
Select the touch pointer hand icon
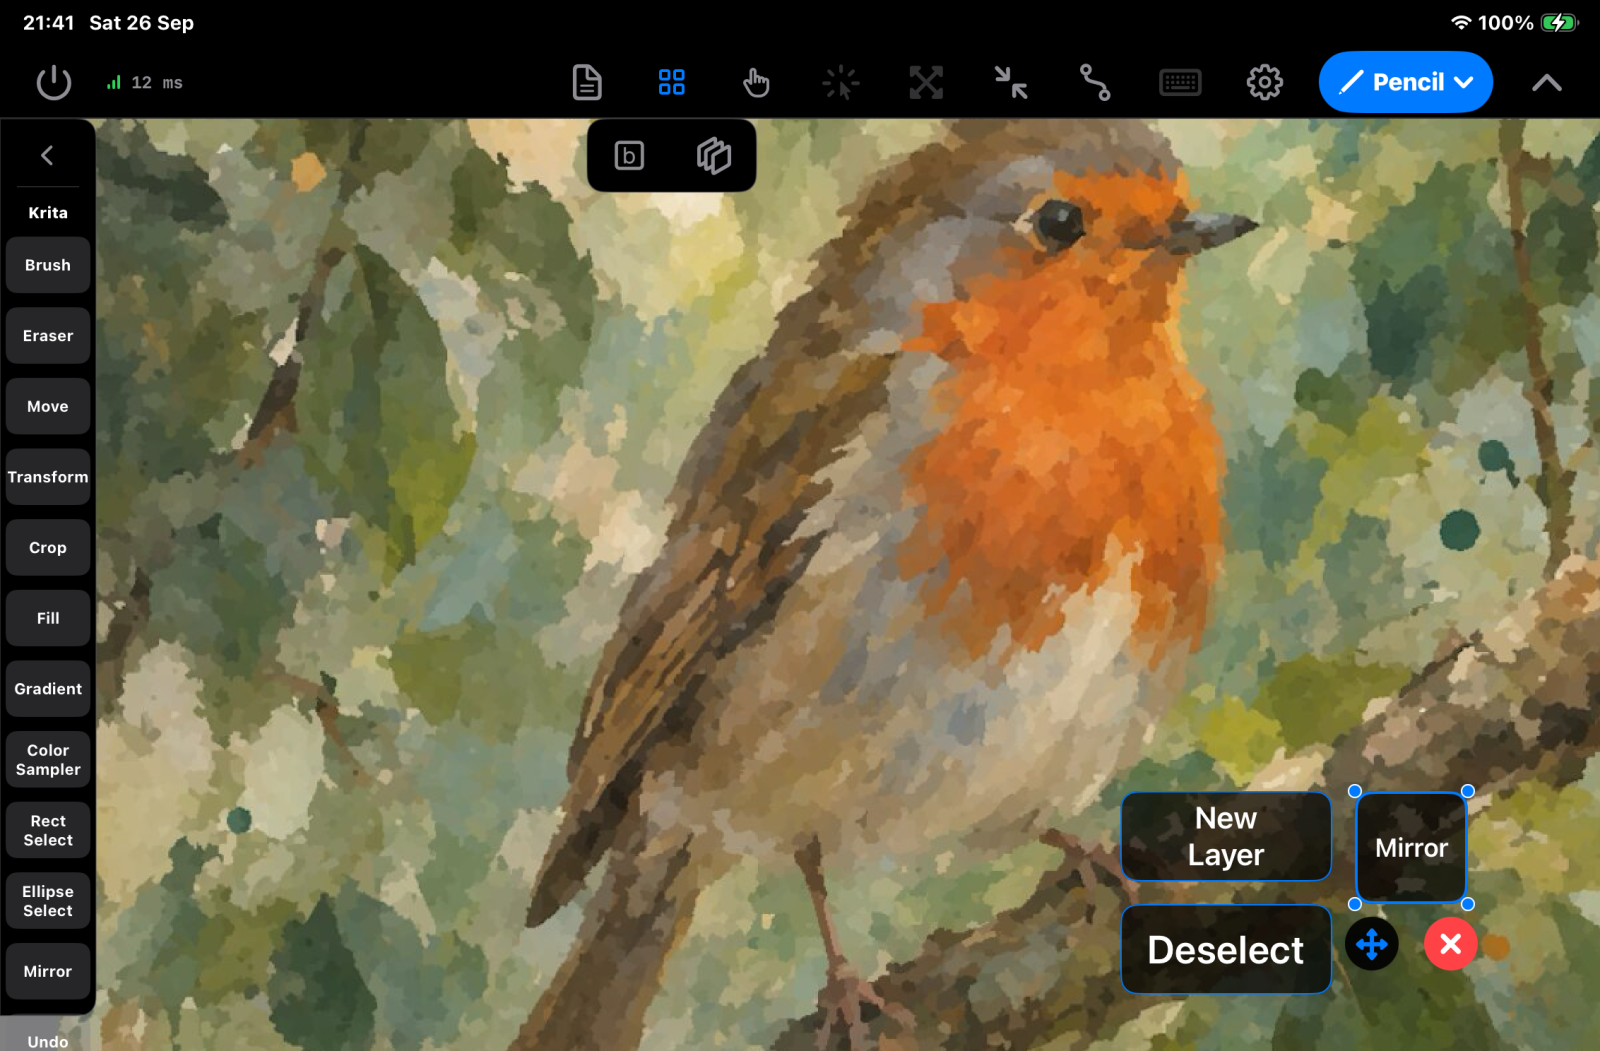point(756,82)
